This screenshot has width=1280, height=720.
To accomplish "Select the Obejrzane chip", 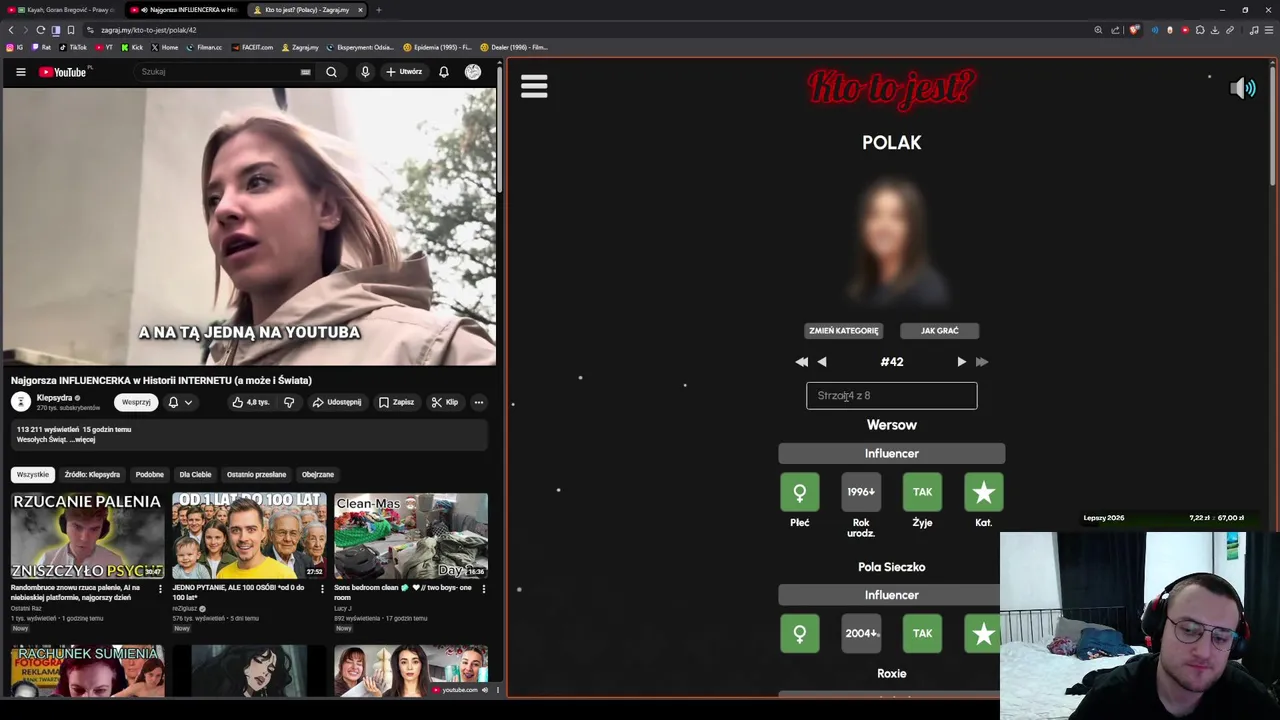I will coord(318,474).
